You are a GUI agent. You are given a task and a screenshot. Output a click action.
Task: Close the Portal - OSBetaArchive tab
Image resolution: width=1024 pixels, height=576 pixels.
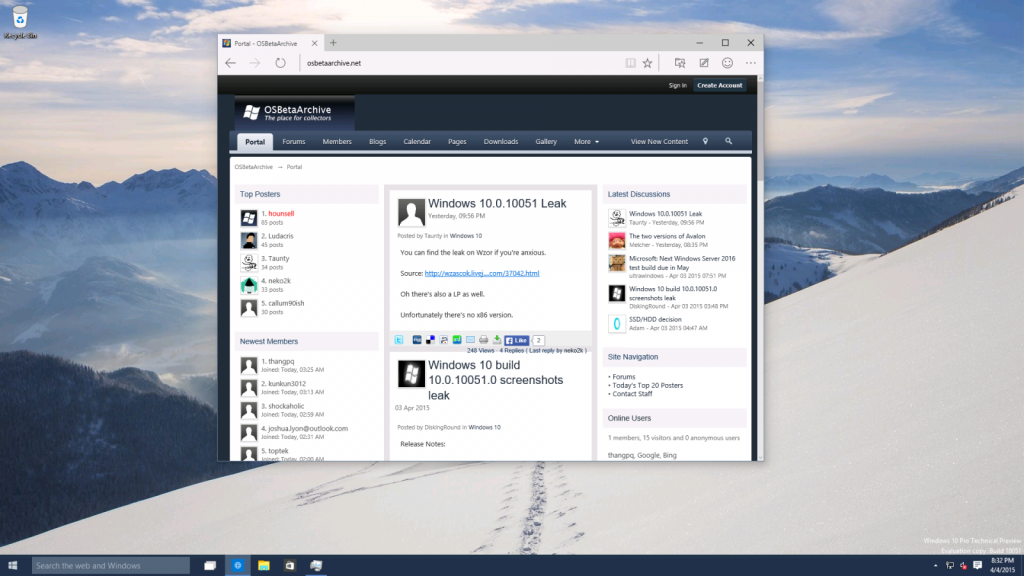click(x=314, y=43)
